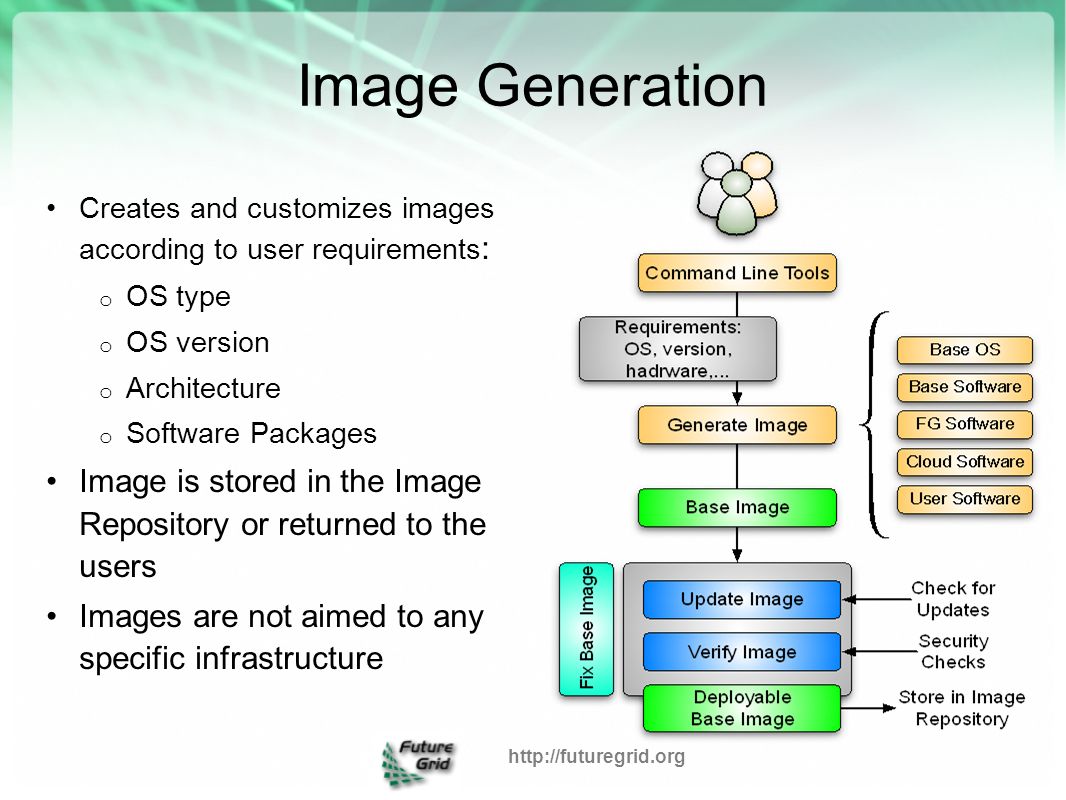Select the Command Line Tools box
This screenshot has width=1066, height=800.
tap(737, 273)
